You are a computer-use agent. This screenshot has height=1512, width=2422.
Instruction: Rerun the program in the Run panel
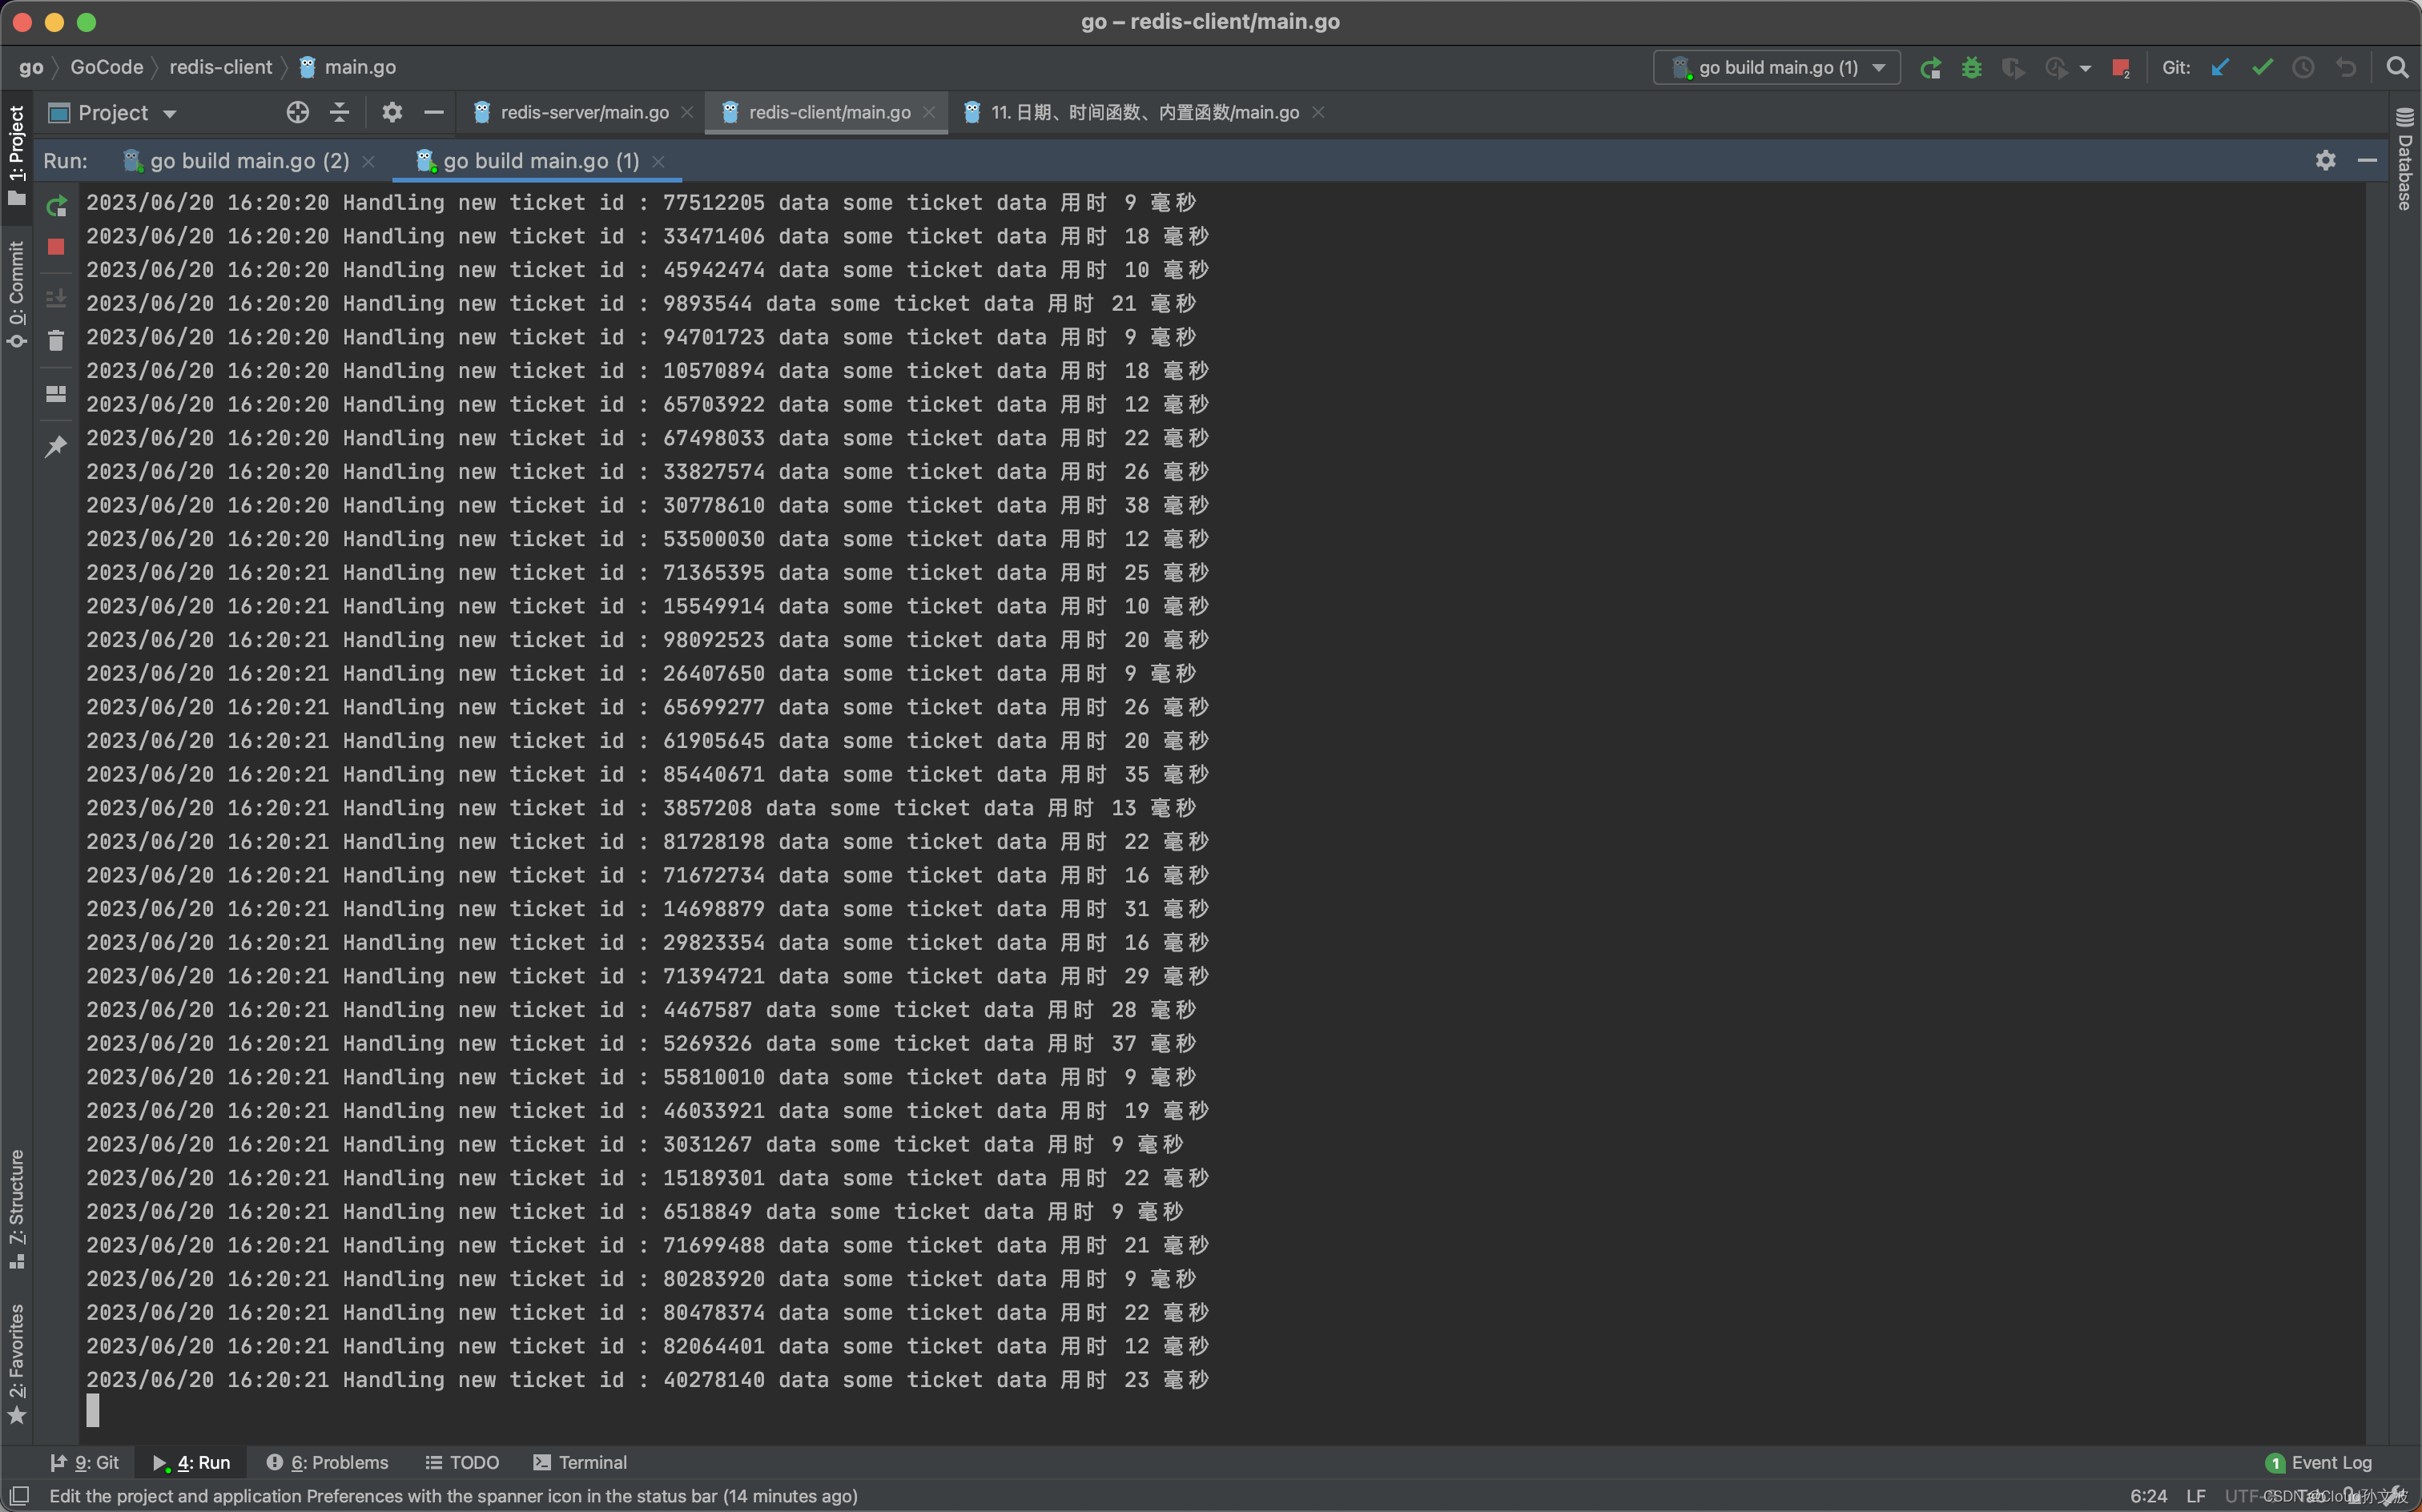pyautogui.click(x=57, y=207)
